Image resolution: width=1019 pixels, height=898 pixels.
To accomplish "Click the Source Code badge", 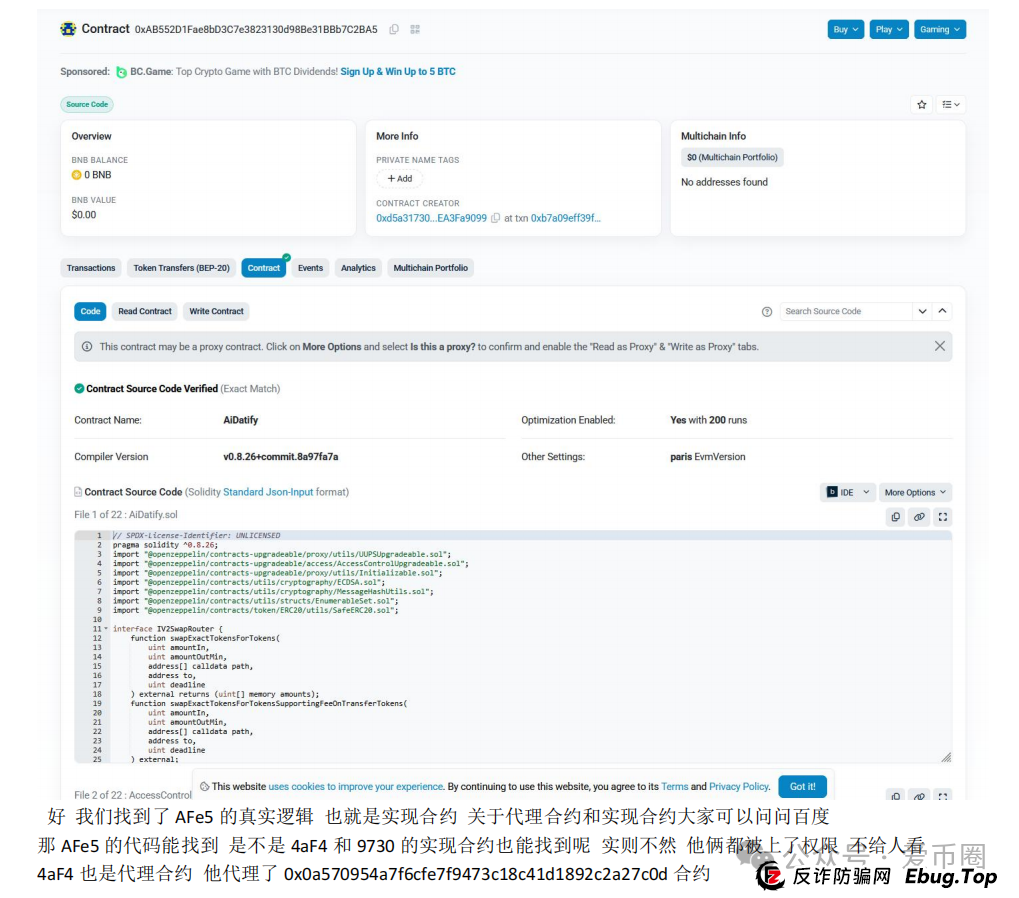I will tap(86, 104).
